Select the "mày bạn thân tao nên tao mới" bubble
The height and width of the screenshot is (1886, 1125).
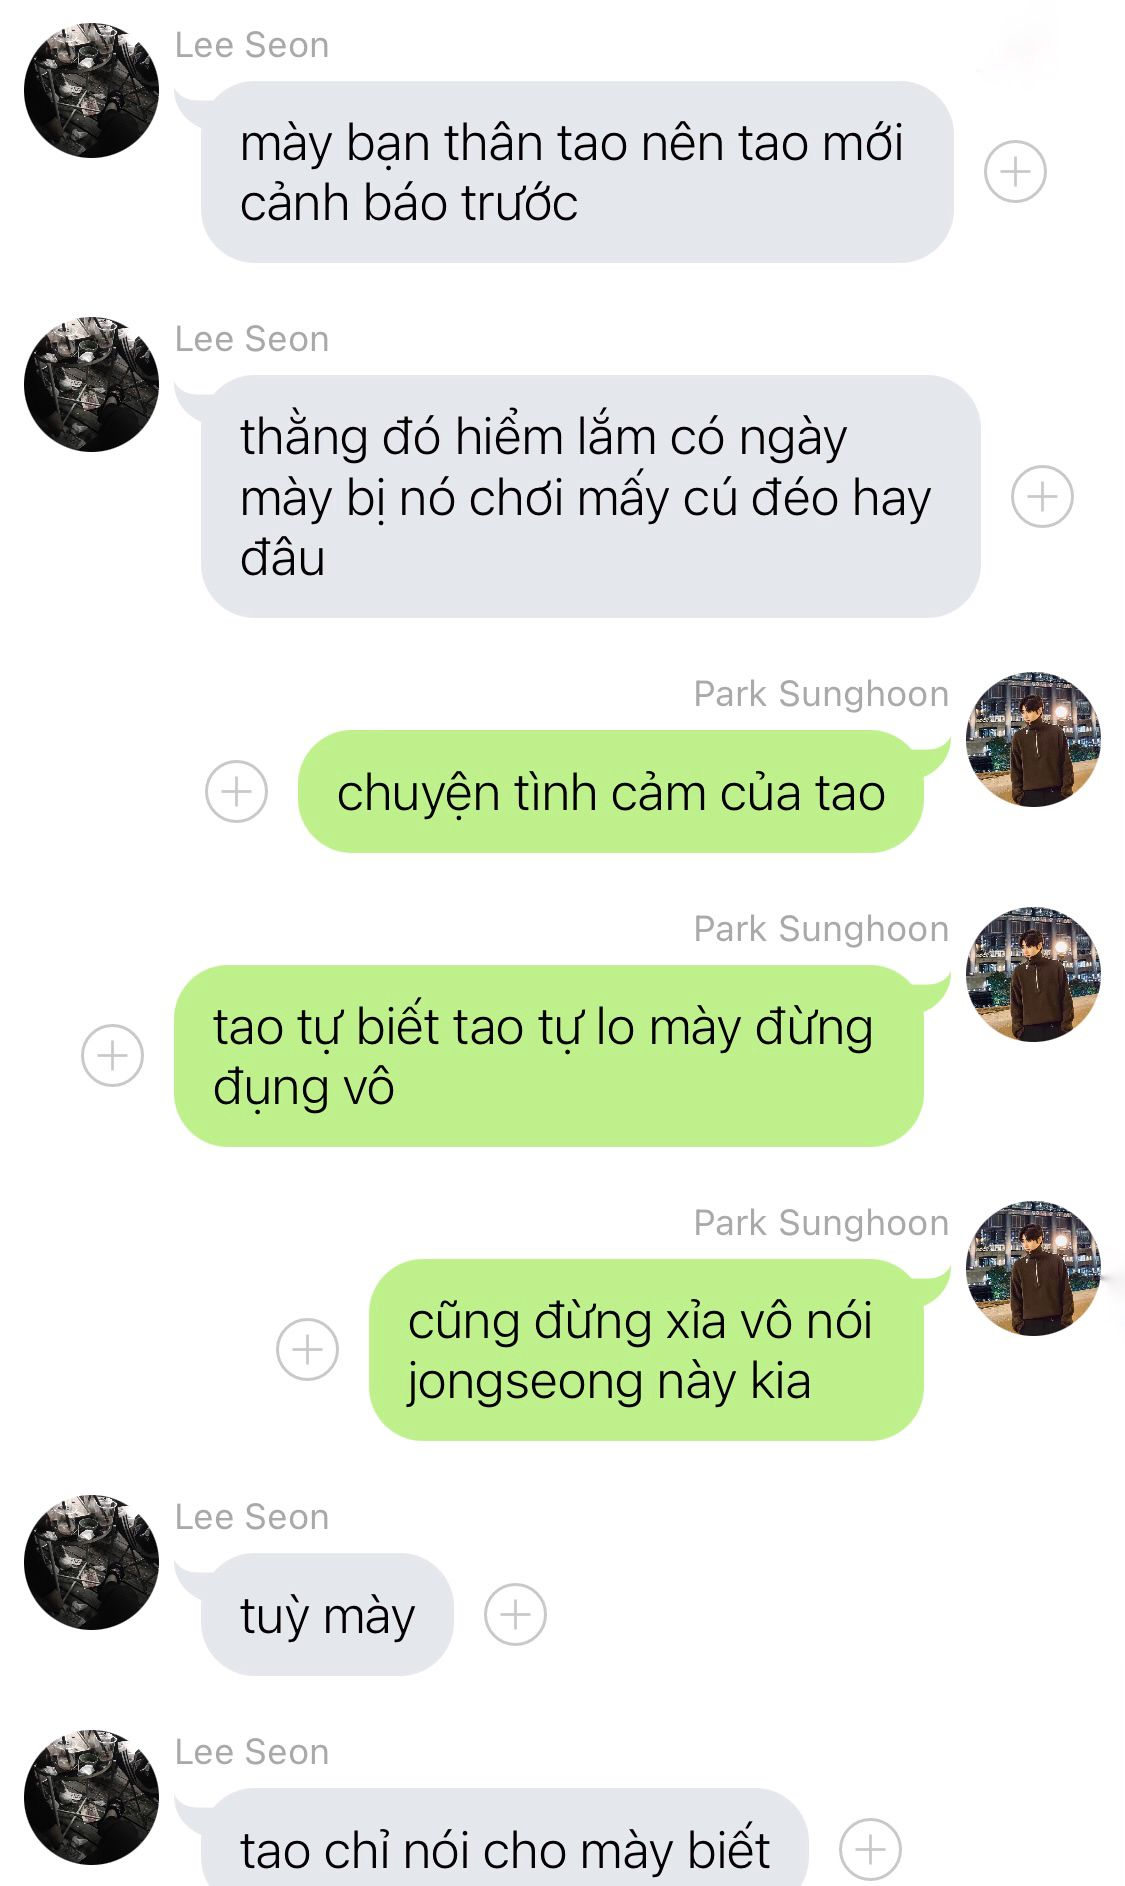coord(577,172)
